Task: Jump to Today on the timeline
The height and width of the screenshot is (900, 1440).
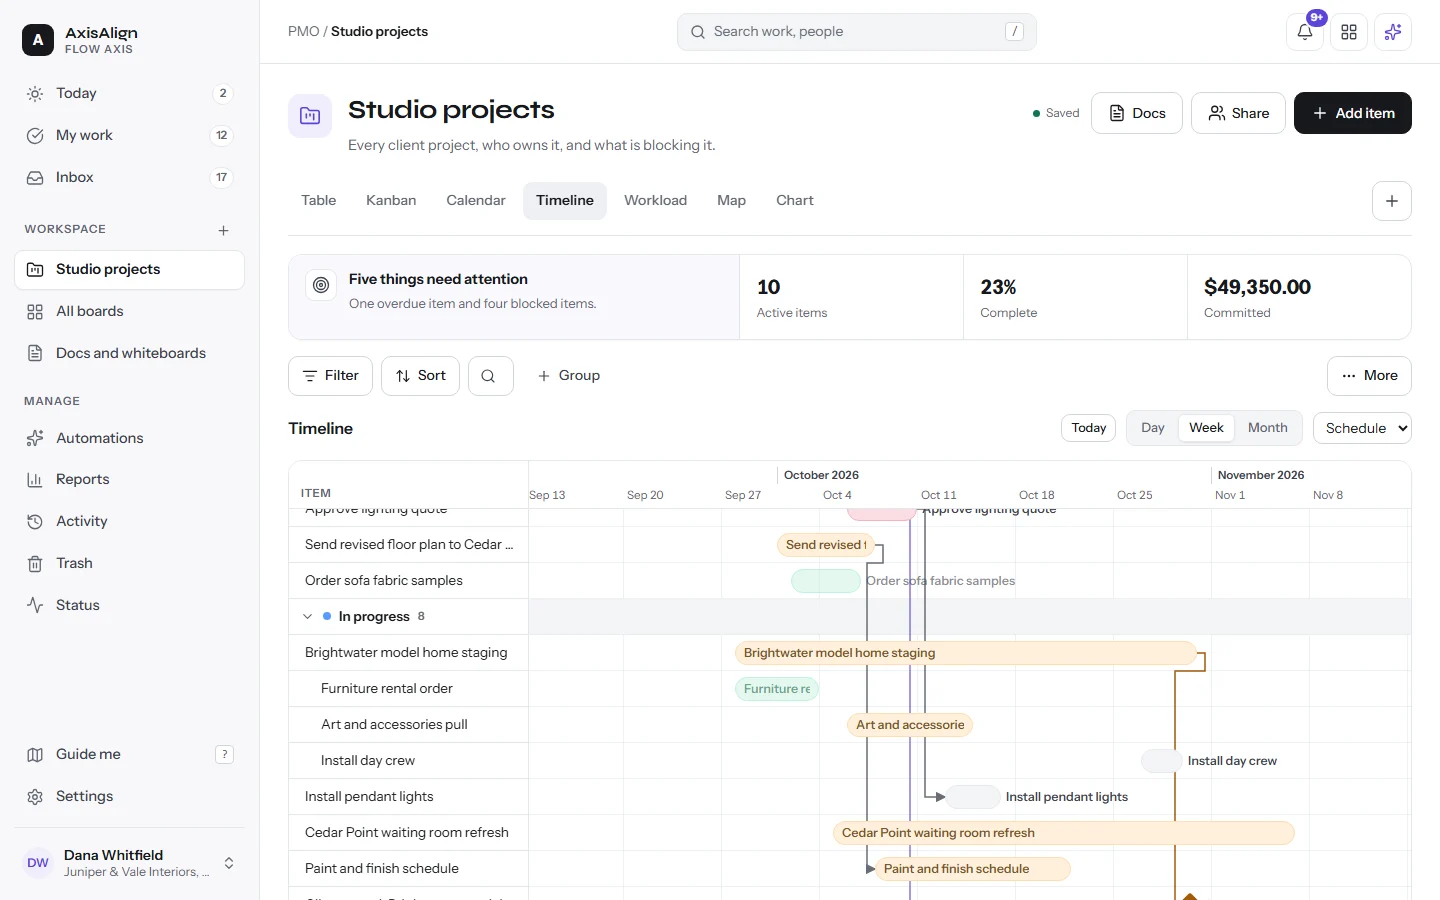Action: coord(1088,428)
